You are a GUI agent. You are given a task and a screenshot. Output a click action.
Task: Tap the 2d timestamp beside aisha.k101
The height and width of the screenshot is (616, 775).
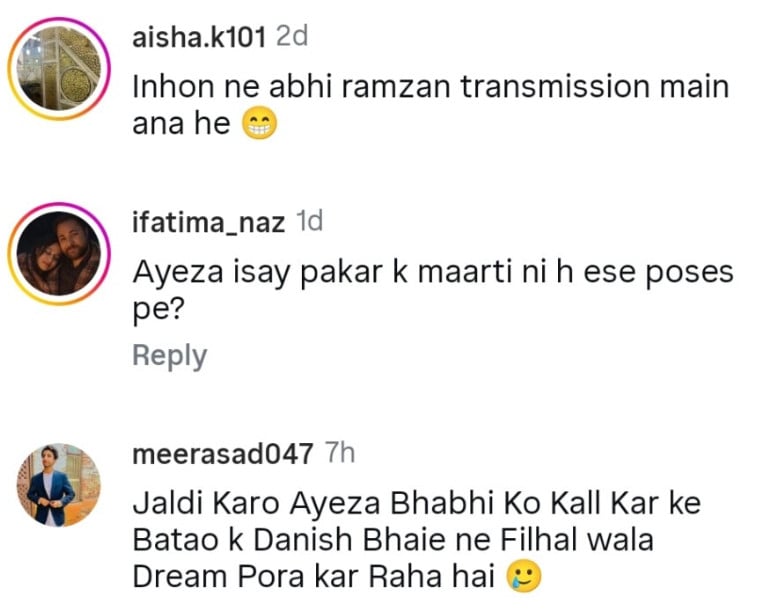(x=292, y=37)
